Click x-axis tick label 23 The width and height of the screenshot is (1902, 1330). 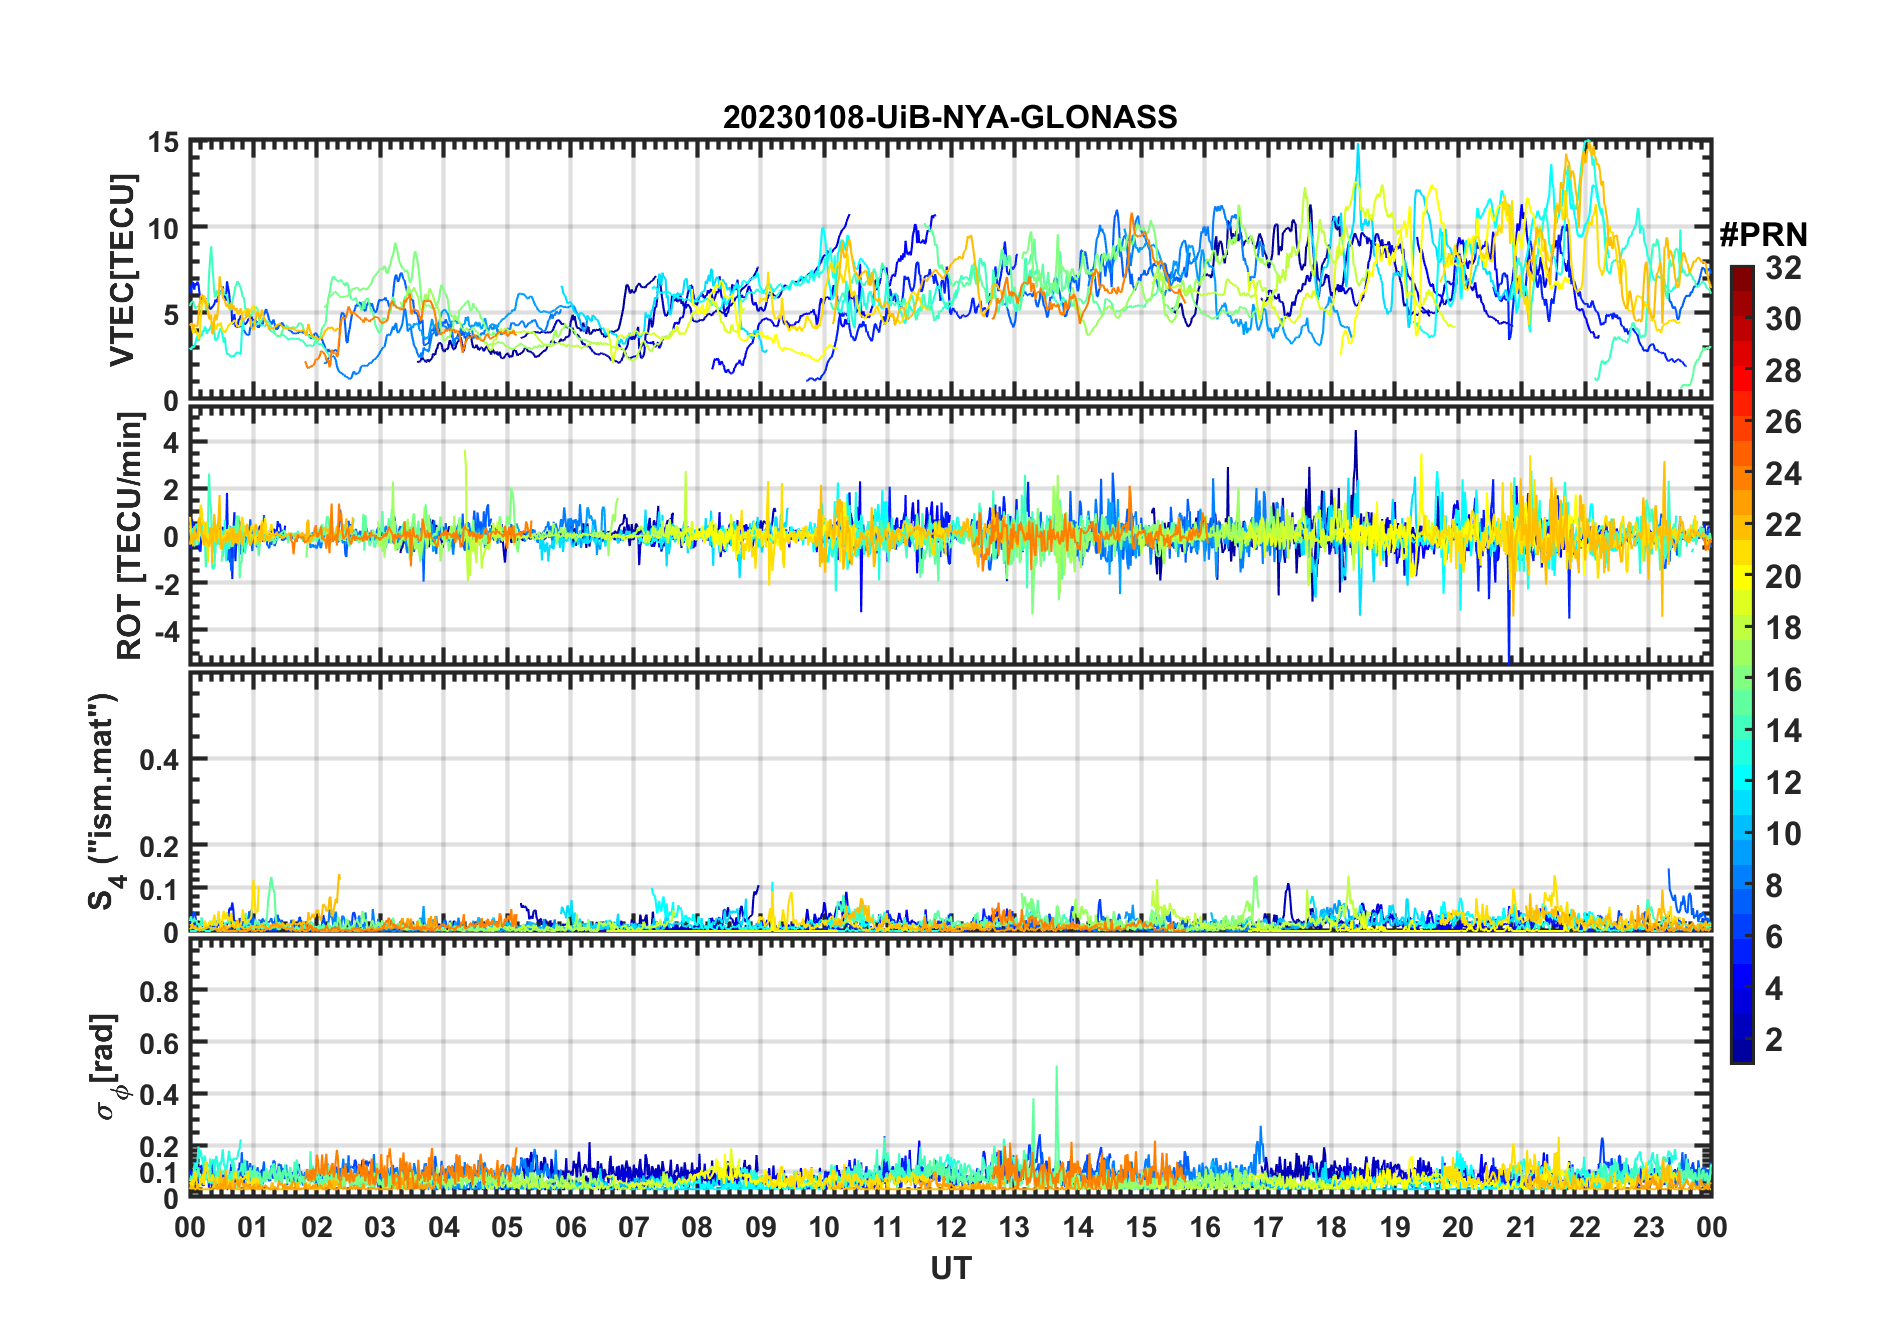point(1648,1227)
